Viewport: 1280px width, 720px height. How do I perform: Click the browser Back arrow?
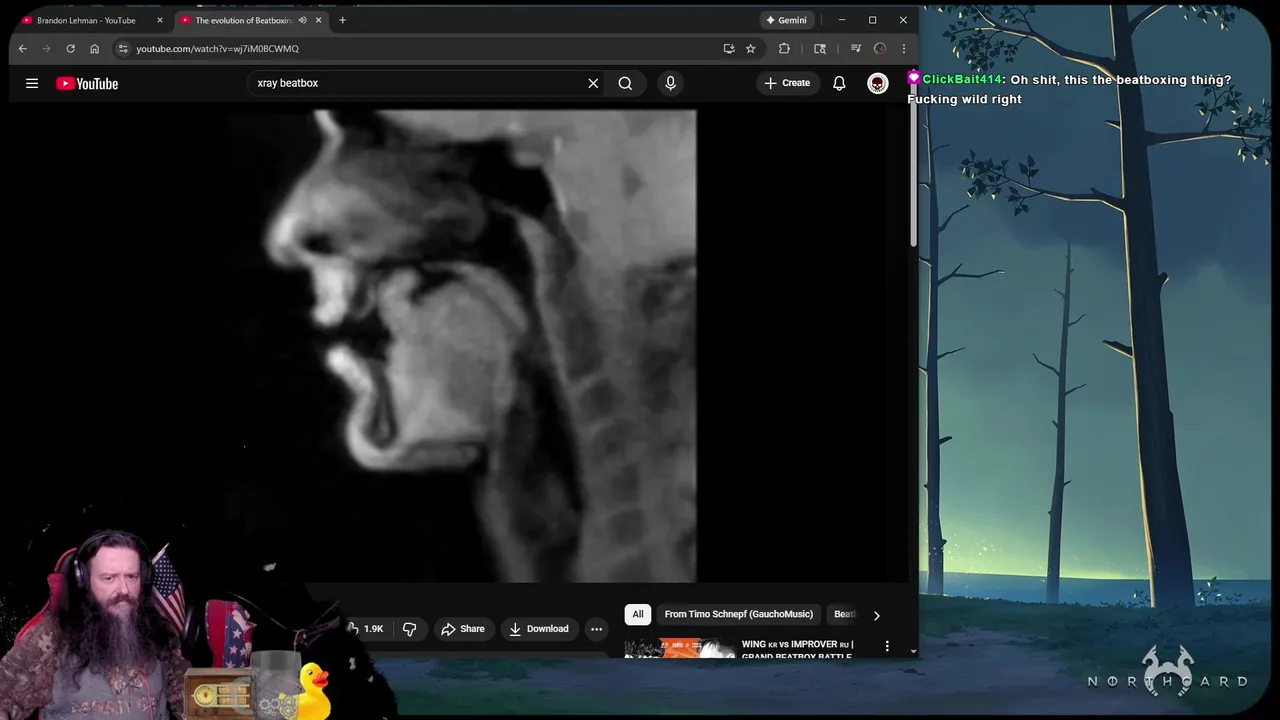coord(23,48)
